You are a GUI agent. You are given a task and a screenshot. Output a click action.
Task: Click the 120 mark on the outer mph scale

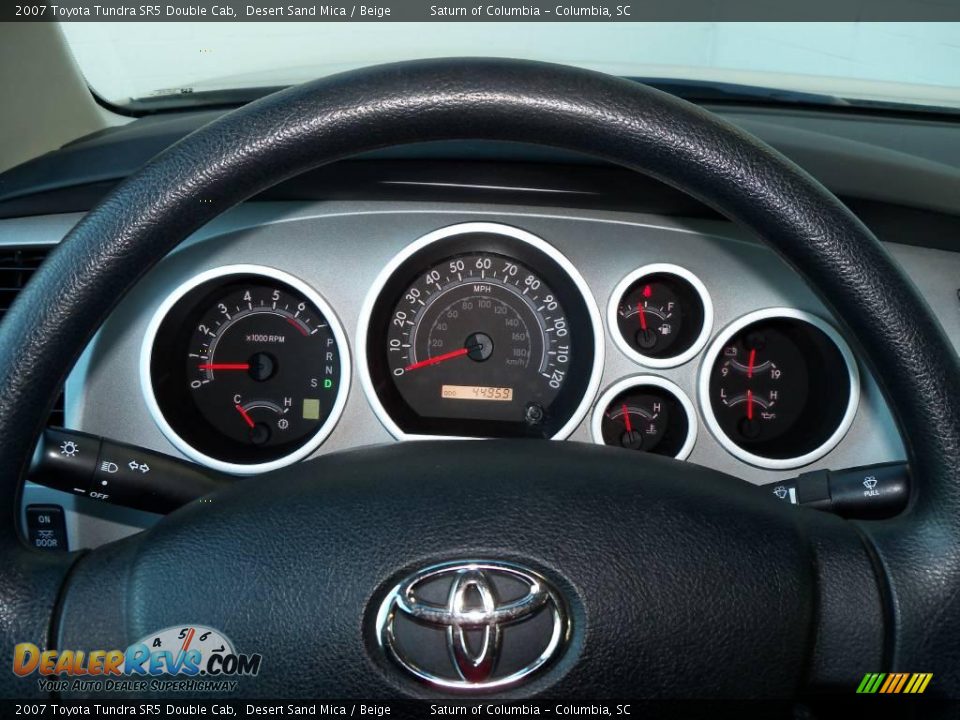point(555,379)
